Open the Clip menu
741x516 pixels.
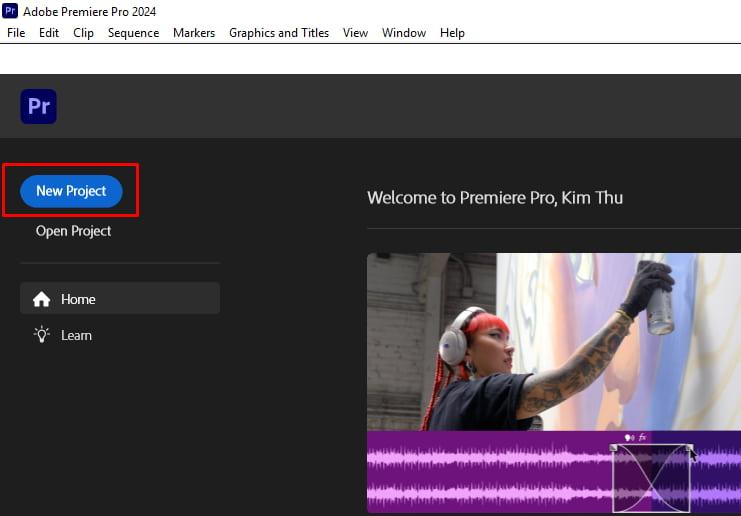tap(83, 33)
